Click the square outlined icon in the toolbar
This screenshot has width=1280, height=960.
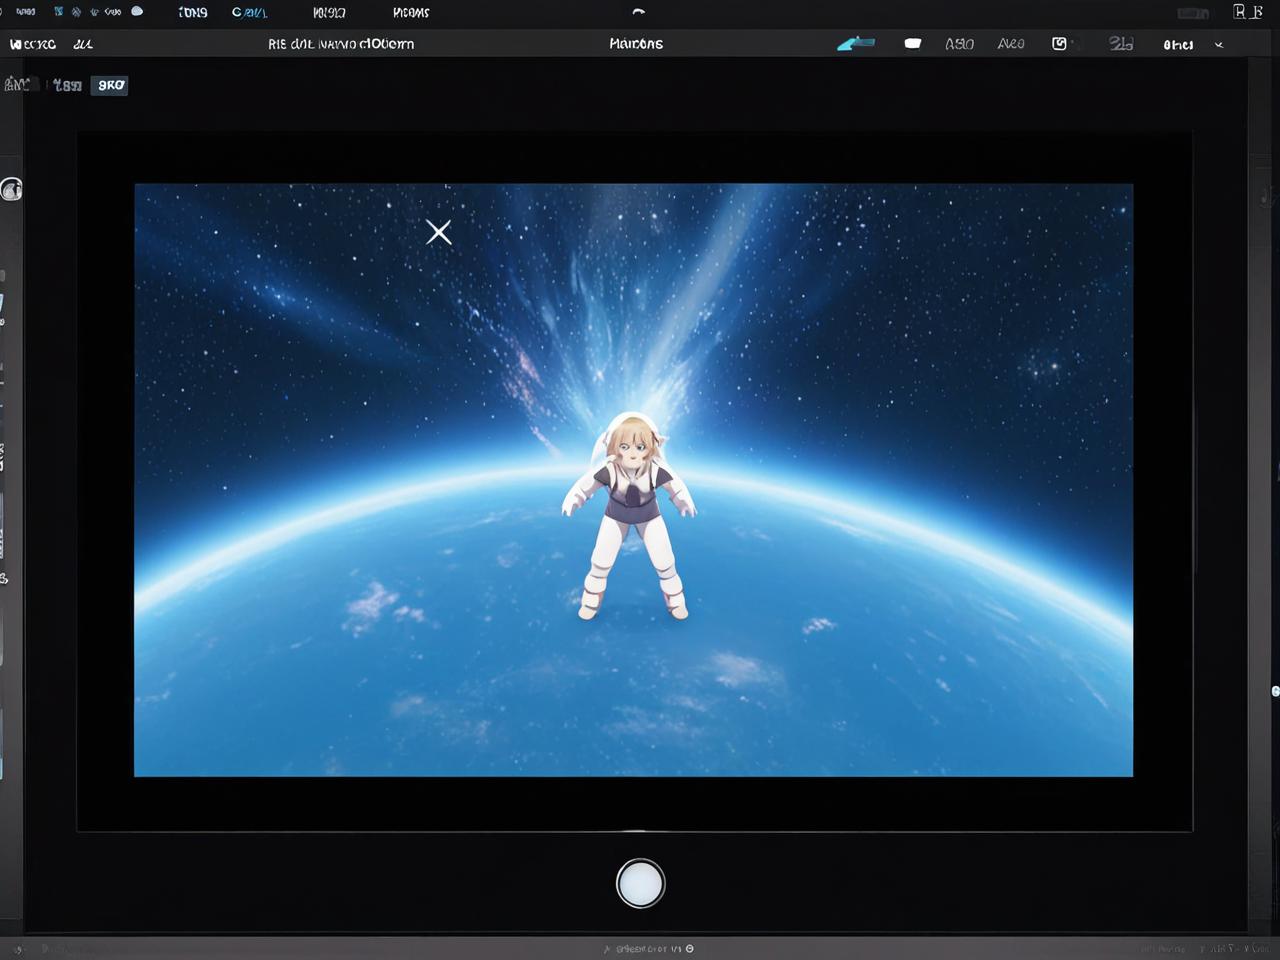click(1059, 44)
